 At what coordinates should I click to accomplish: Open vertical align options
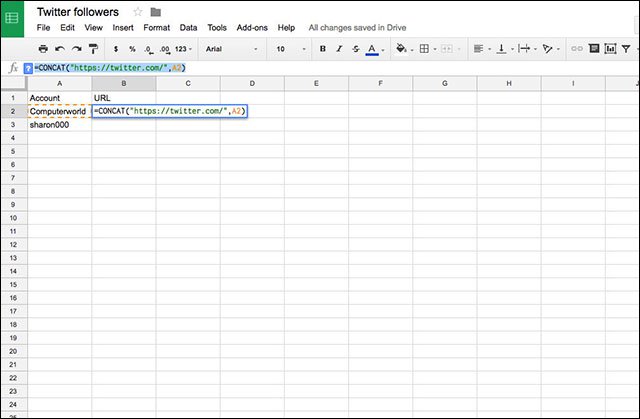click(501, 49)
